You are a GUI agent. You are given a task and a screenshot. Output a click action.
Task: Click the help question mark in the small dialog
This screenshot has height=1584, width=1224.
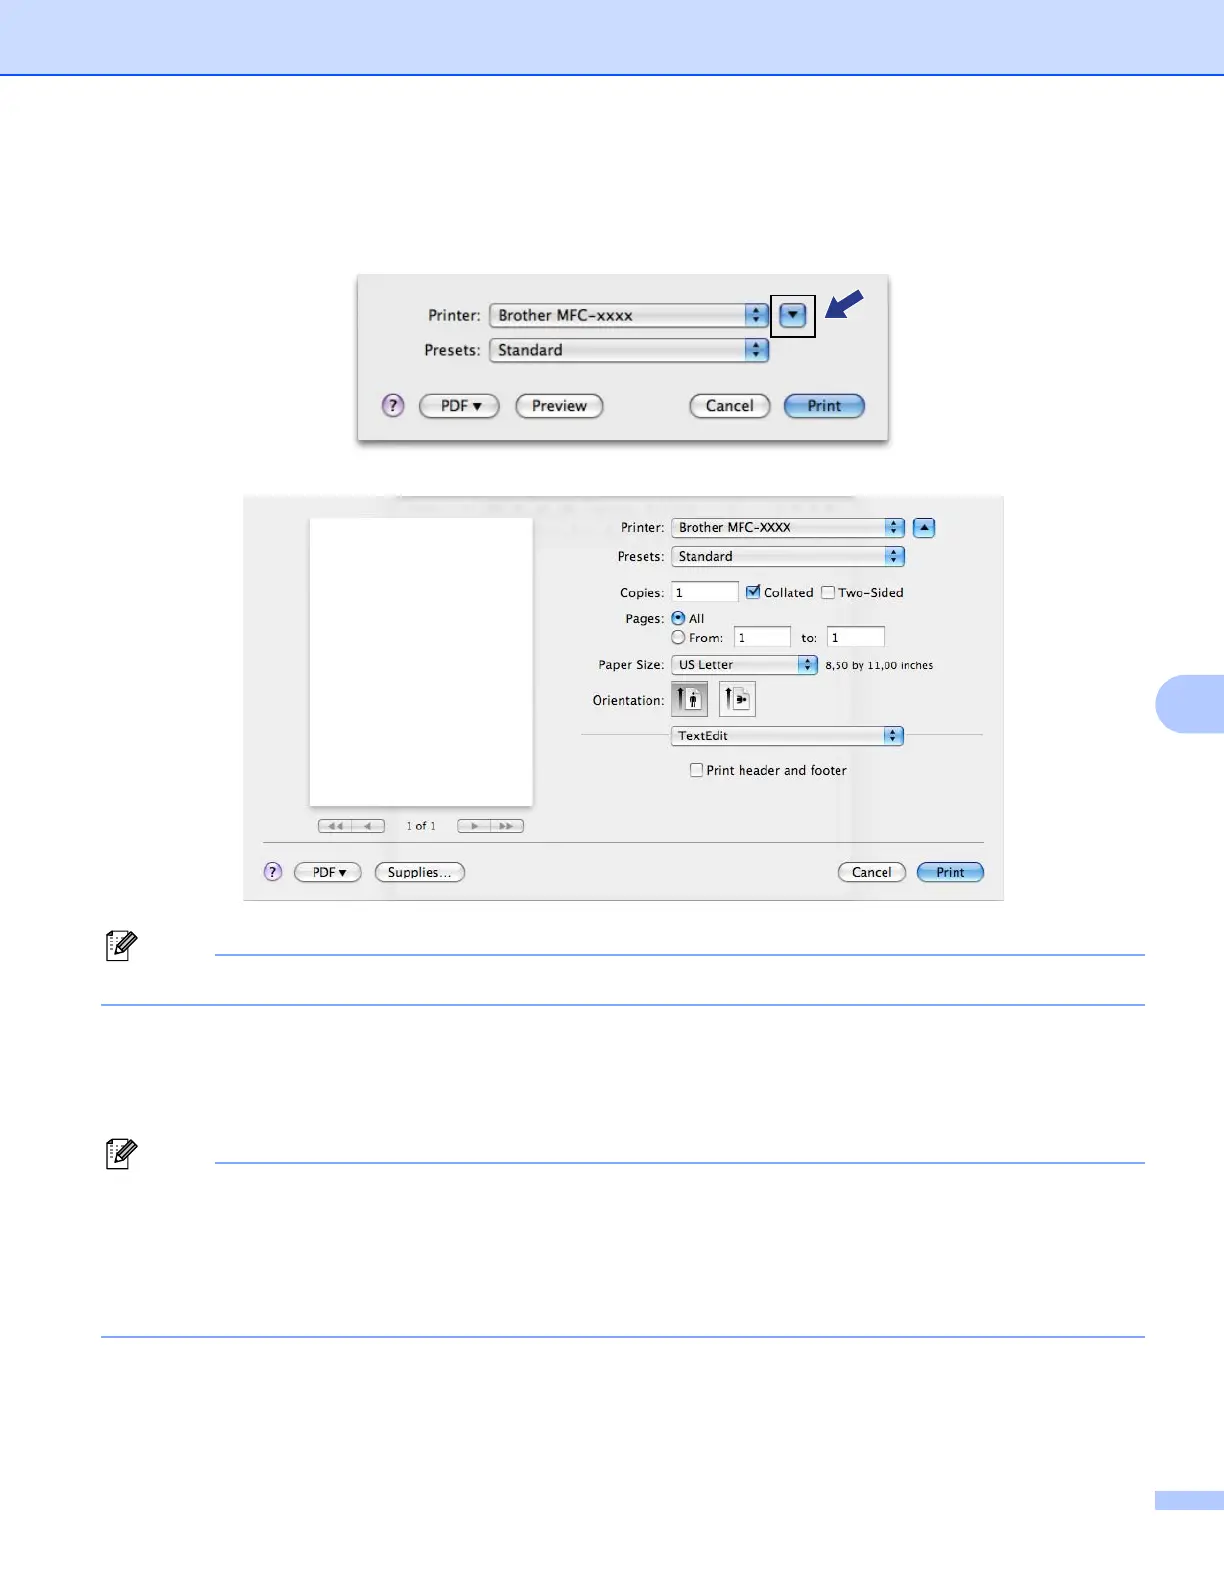tap(393, 406)
